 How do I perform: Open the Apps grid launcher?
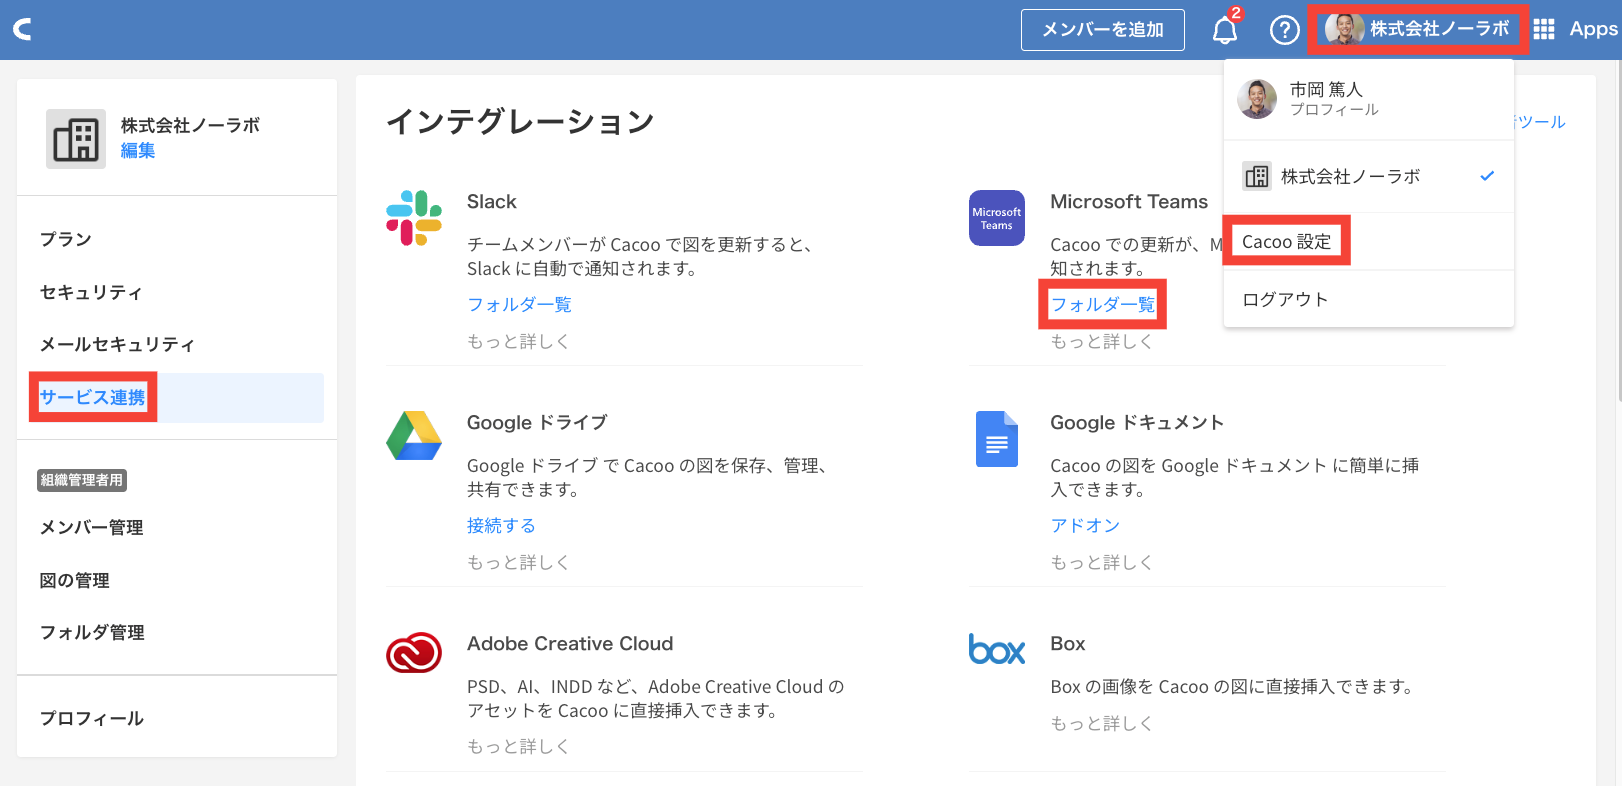pos(1544,29)
